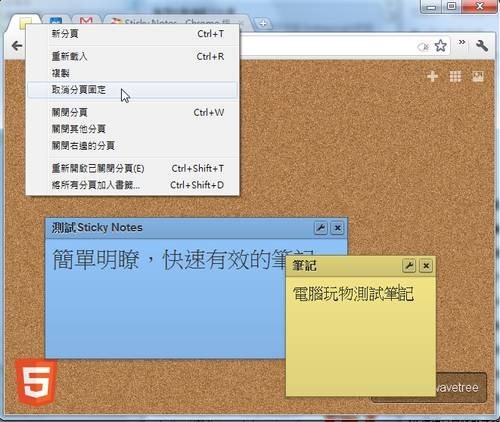Bookmark the page with the star icon
Image resolution: width=500 pixels, height=422 pixels.
pos(441,46)
